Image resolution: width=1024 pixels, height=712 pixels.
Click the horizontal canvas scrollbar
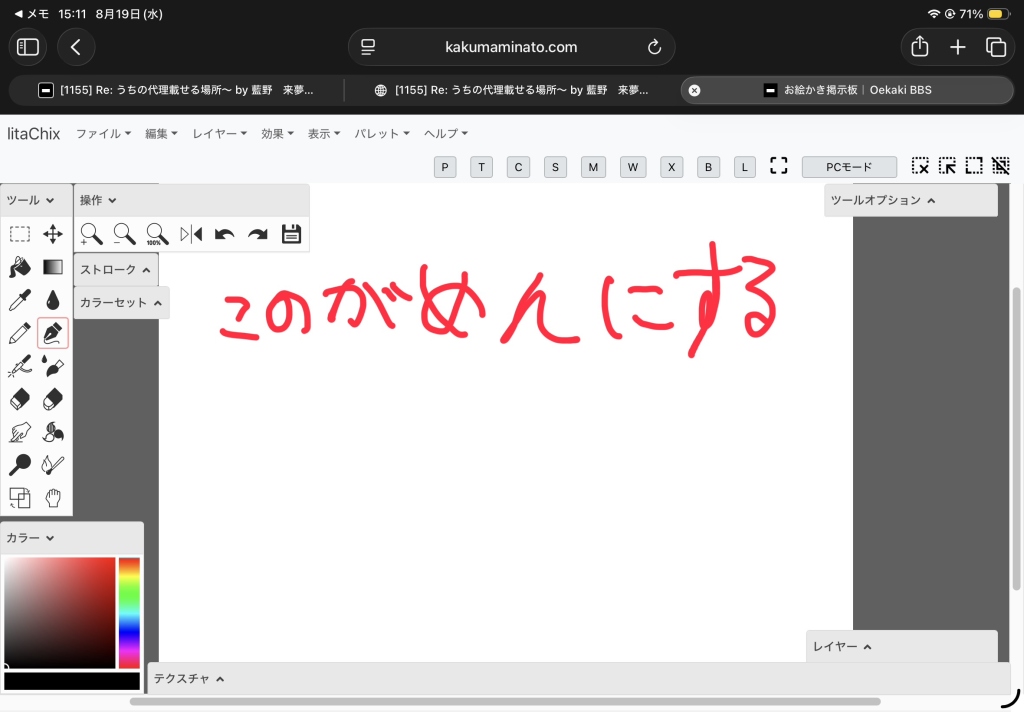[505, 702]
